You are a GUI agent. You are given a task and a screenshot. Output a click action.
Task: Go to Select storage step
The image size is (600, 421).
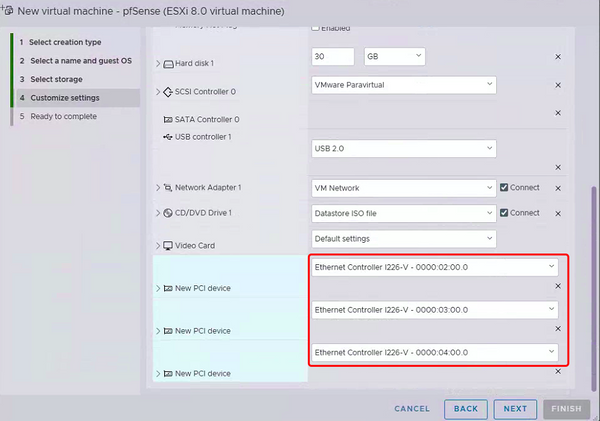(56, 79)
